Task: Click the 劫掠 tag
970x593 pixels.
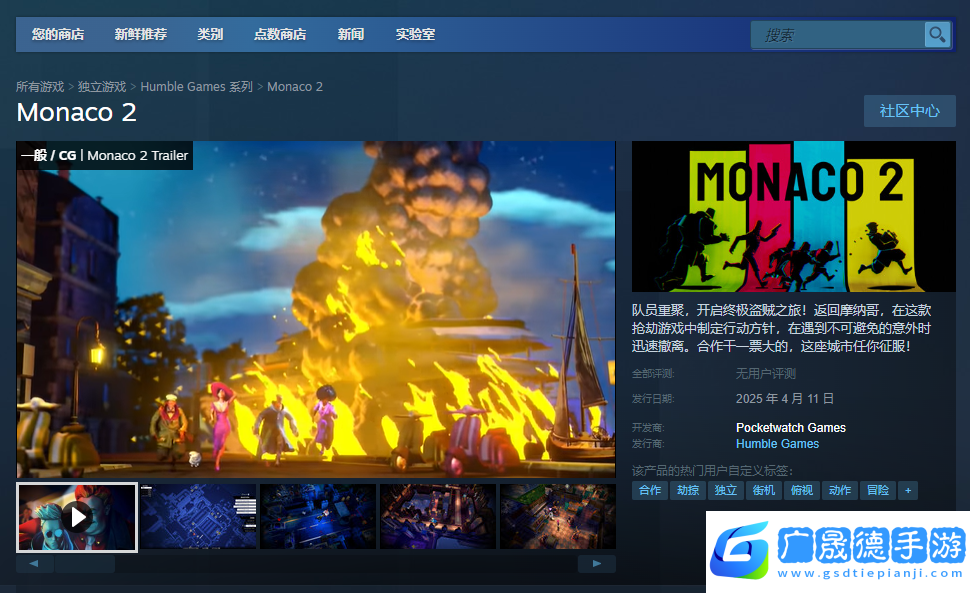Action: click(688, 490)
